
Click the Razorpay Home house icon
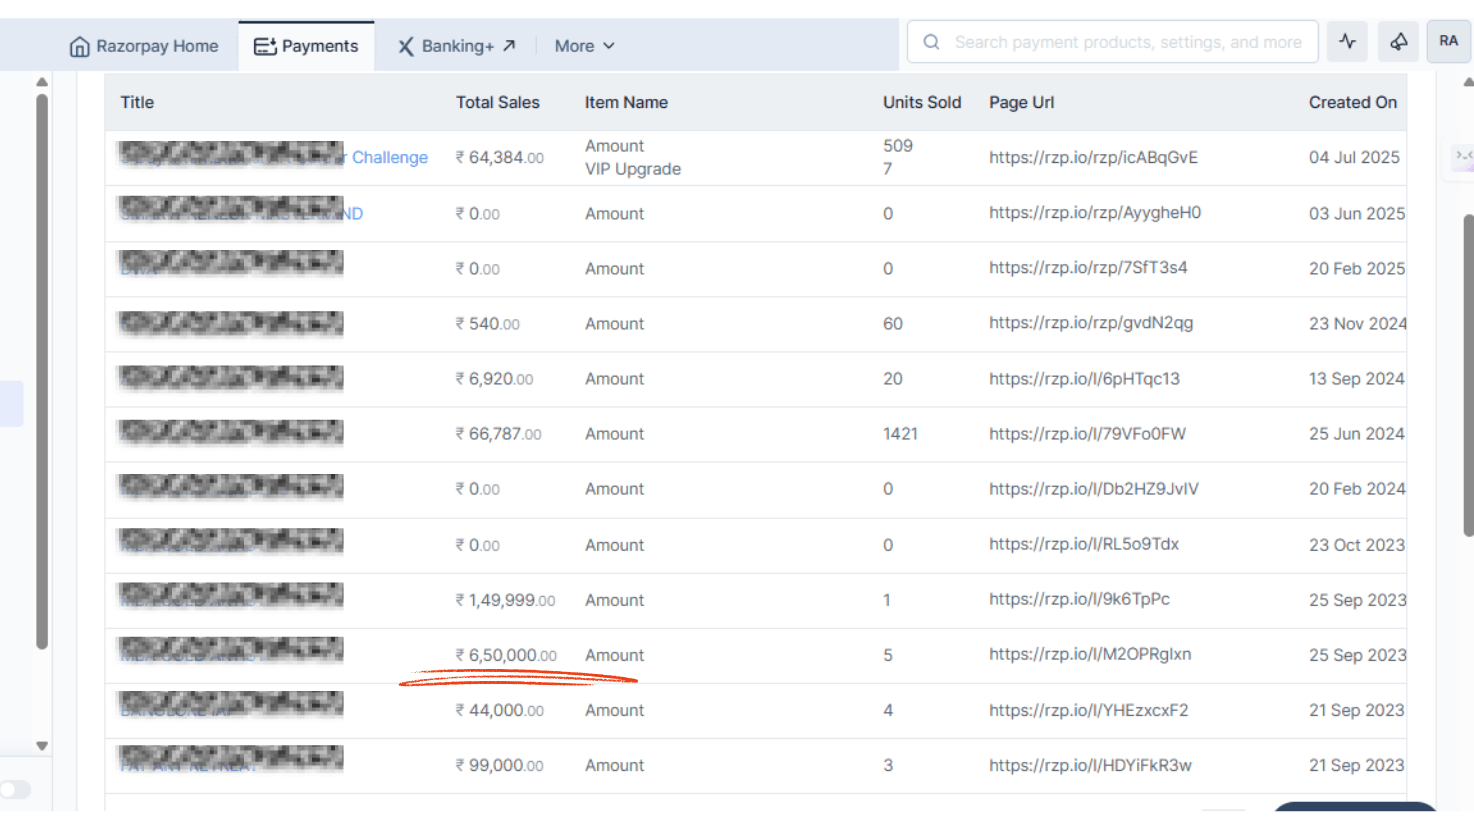(79, 46)
